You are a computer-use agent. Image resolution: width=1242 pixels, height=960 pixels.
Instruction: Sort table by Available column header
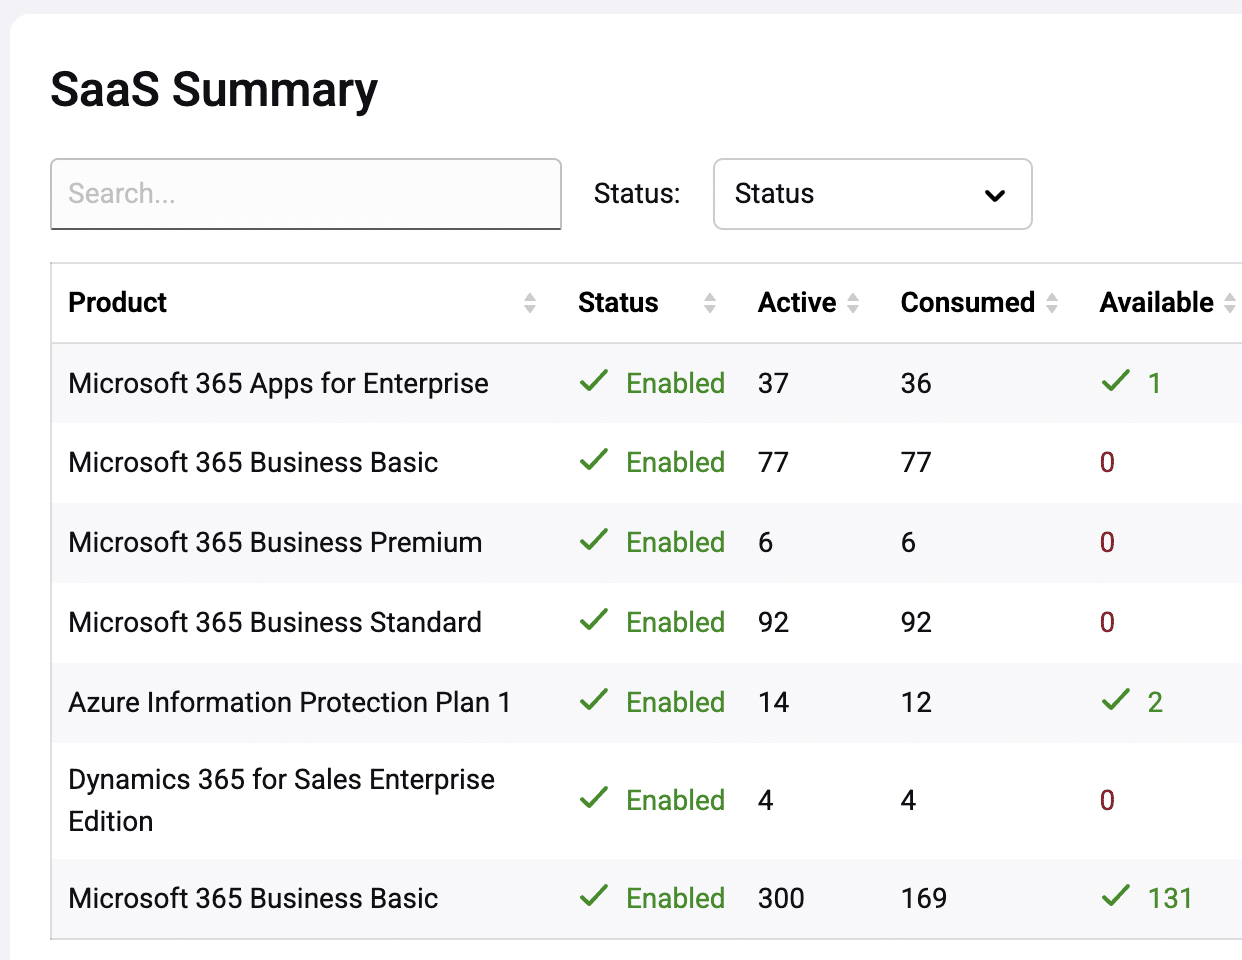1156,303
